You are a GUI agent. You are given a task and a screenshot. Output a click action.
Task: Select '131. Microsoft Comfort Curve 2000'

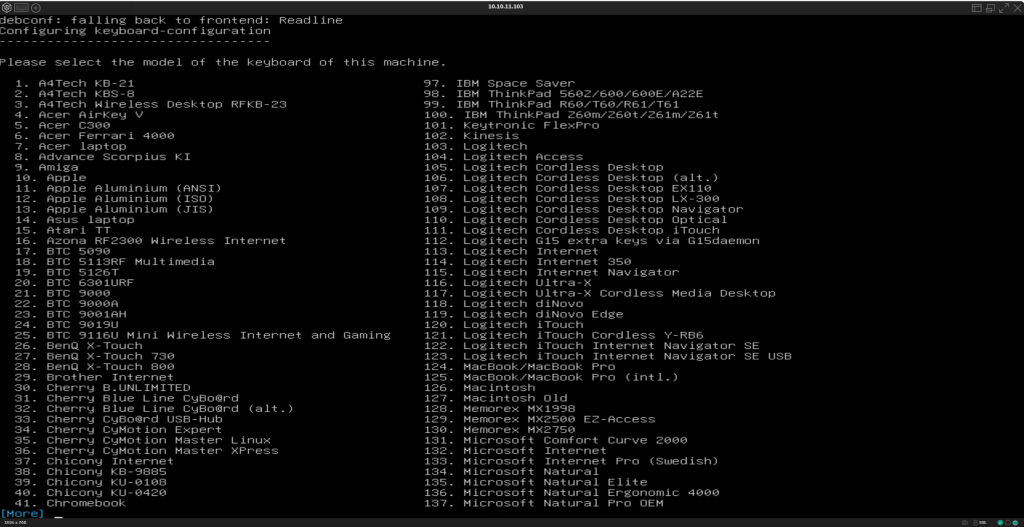(556, 439)
